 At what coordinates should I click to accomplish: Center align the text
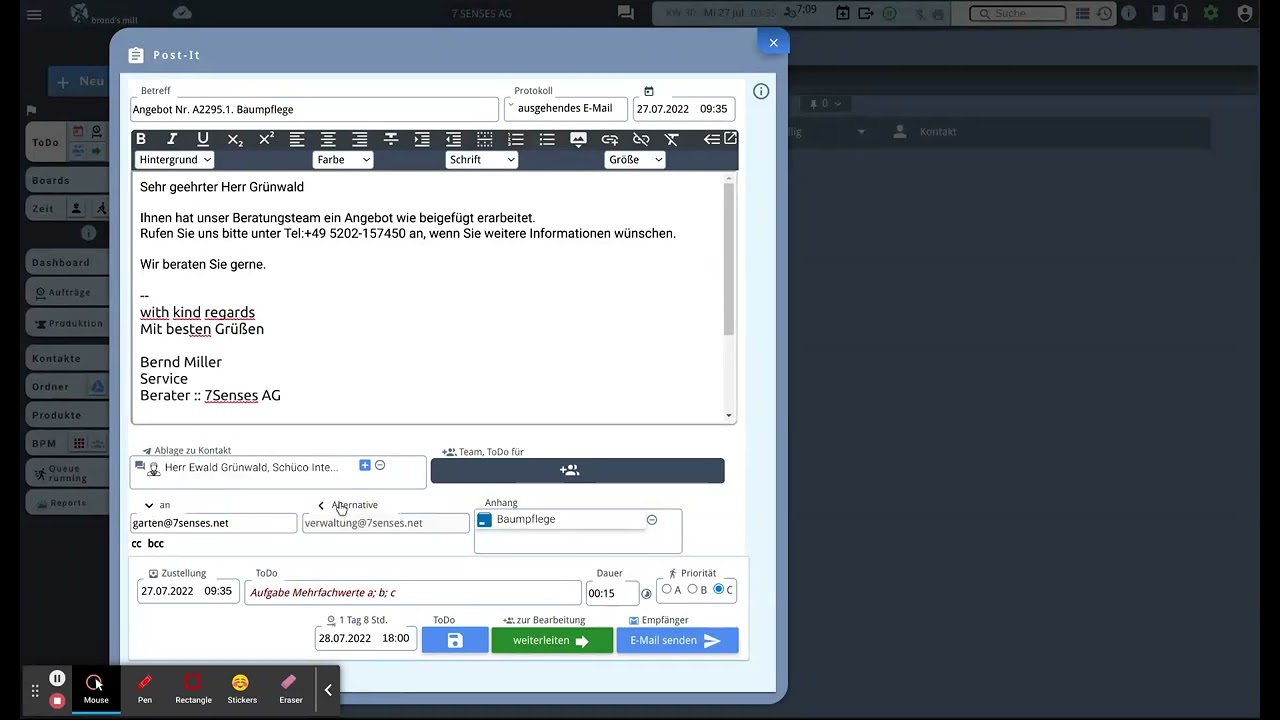coord(328,139)
